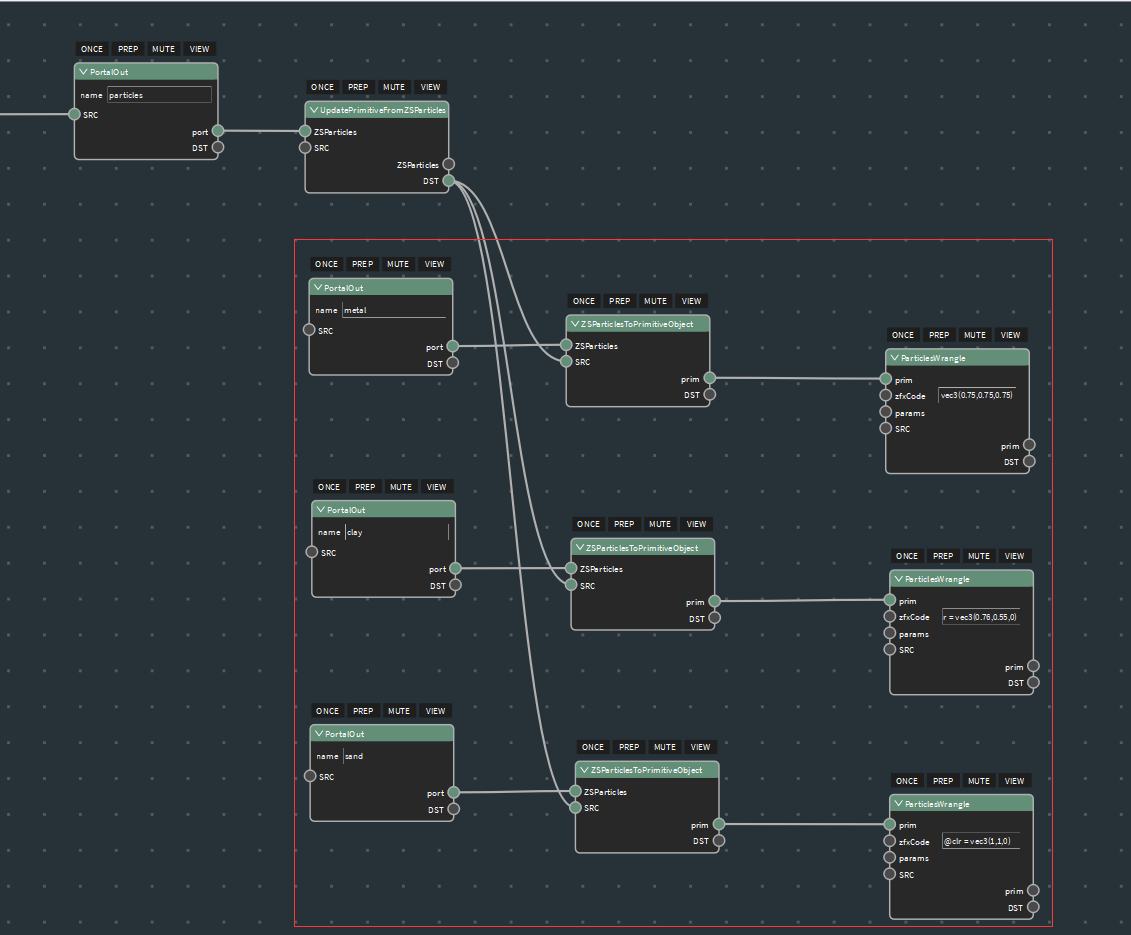Click port socket on metal PortalOut node

453,346
